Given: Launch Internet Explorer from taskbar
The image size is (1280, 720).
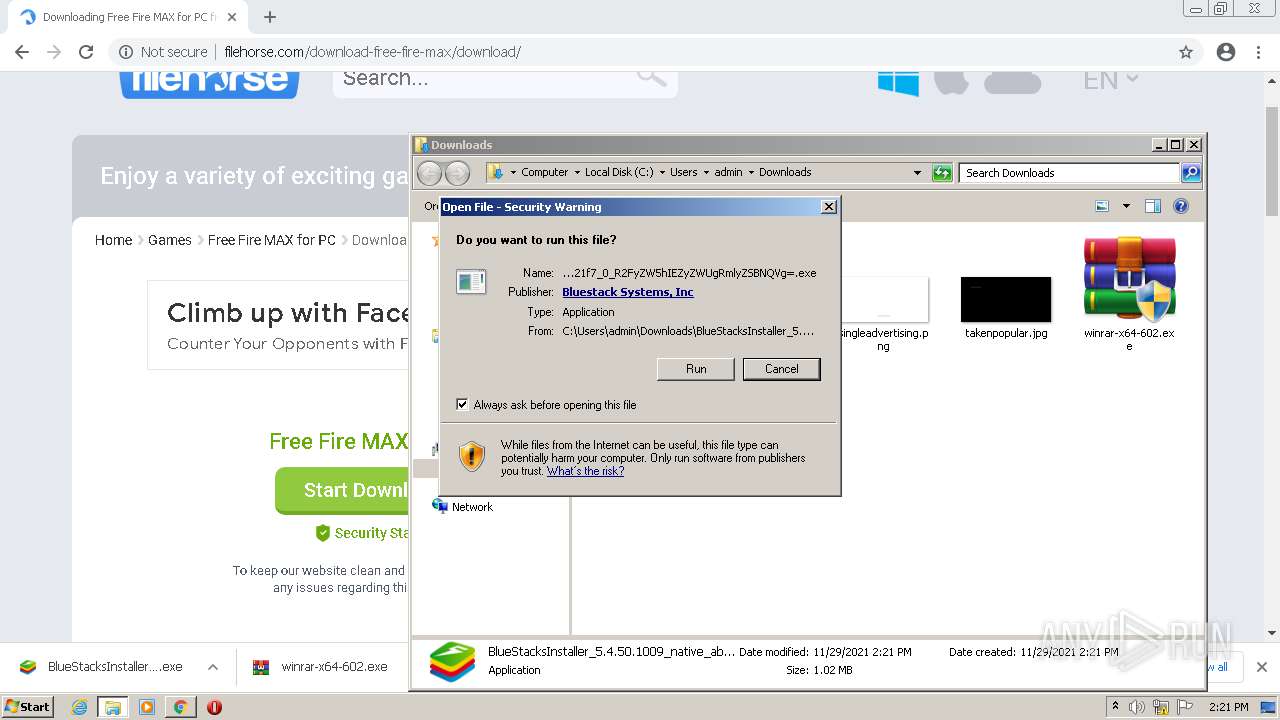Looking at the screenshot, I should [x=80, y=707].
